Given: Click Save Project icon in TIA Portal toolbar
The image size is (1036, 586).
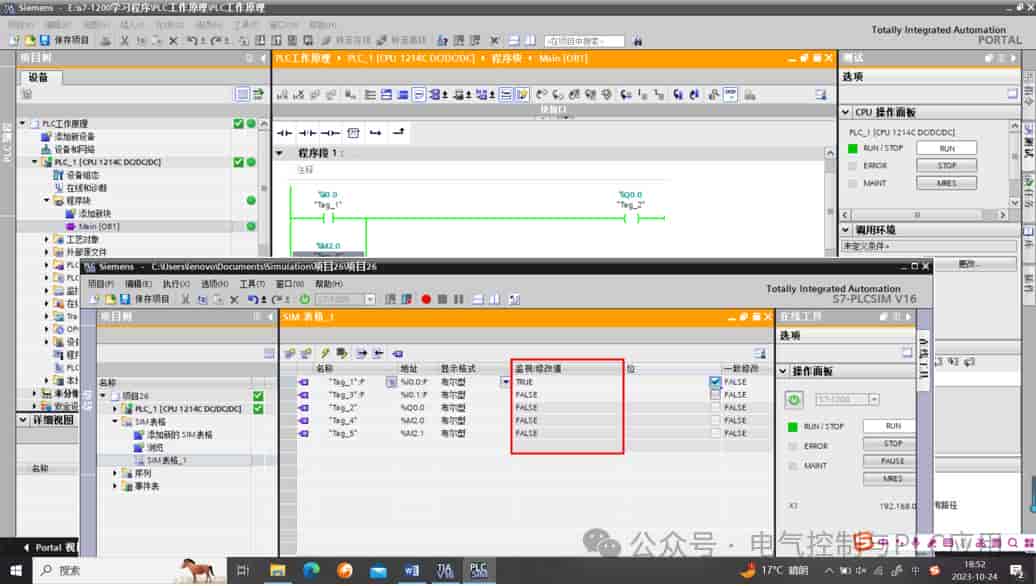Looking at the screenshot, I should coord(44,40).
